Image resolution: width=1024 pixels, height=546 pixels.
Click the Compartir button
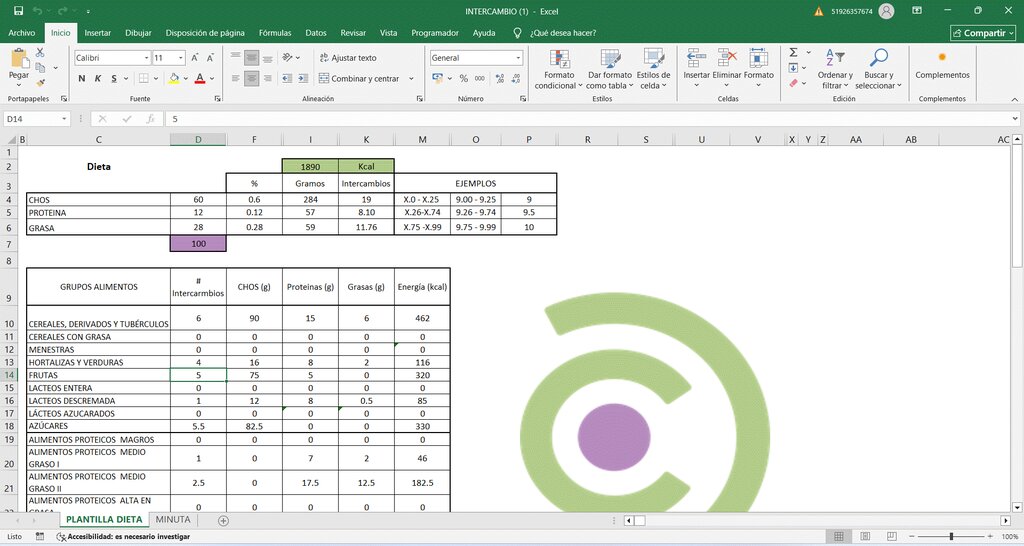point(983,33)
